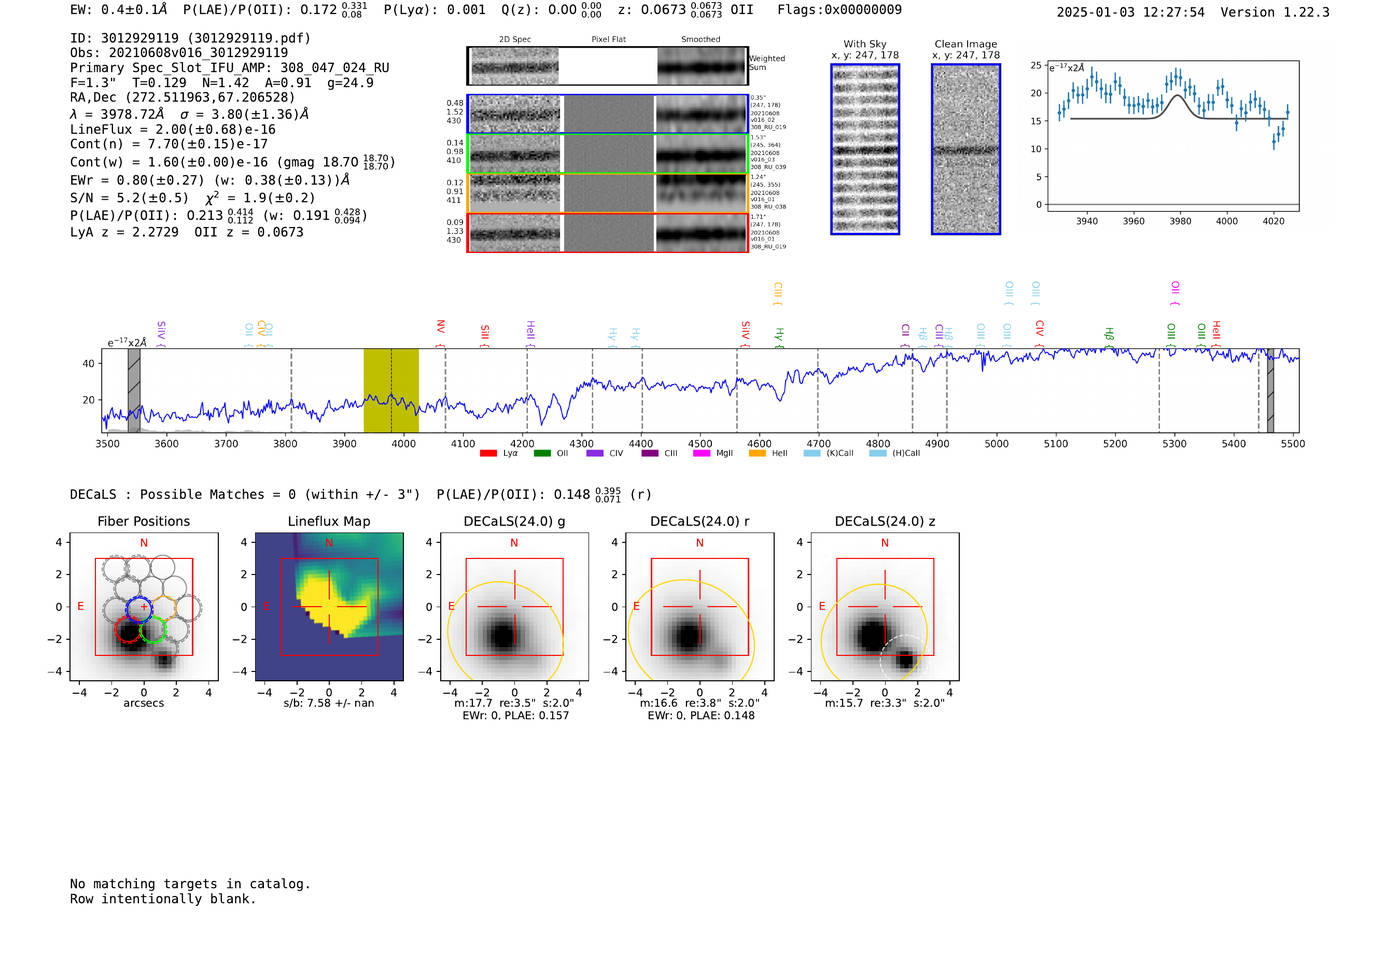This screenshot has width=1400, height=953.
Task: Select the green-bordered fiber spectrum row
Action: click(x=607, y=154)
